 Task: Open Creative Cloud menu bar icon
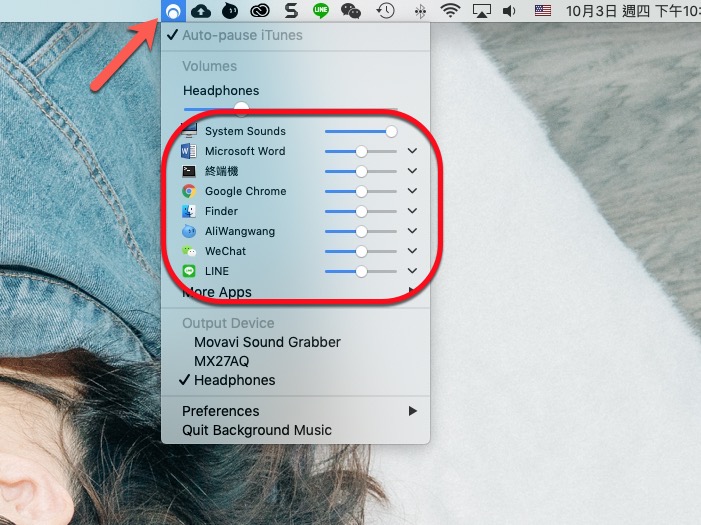[260, 11]
